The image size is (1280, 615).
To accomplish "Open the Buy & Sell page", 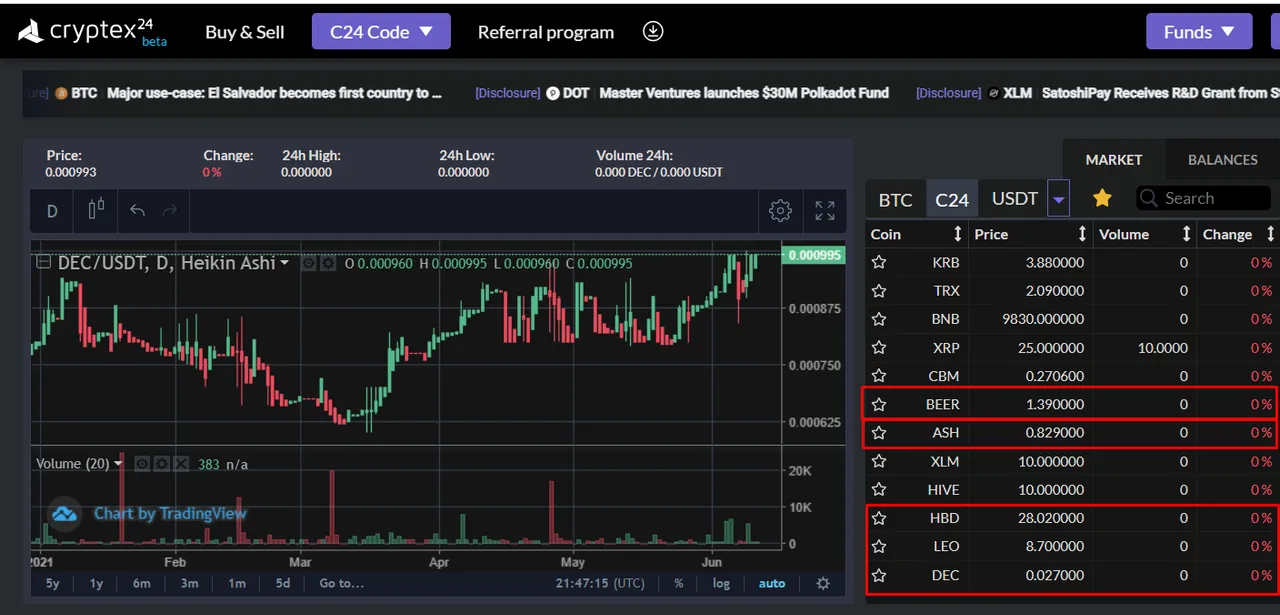I will pyautogui.click(x=245, y=32).
